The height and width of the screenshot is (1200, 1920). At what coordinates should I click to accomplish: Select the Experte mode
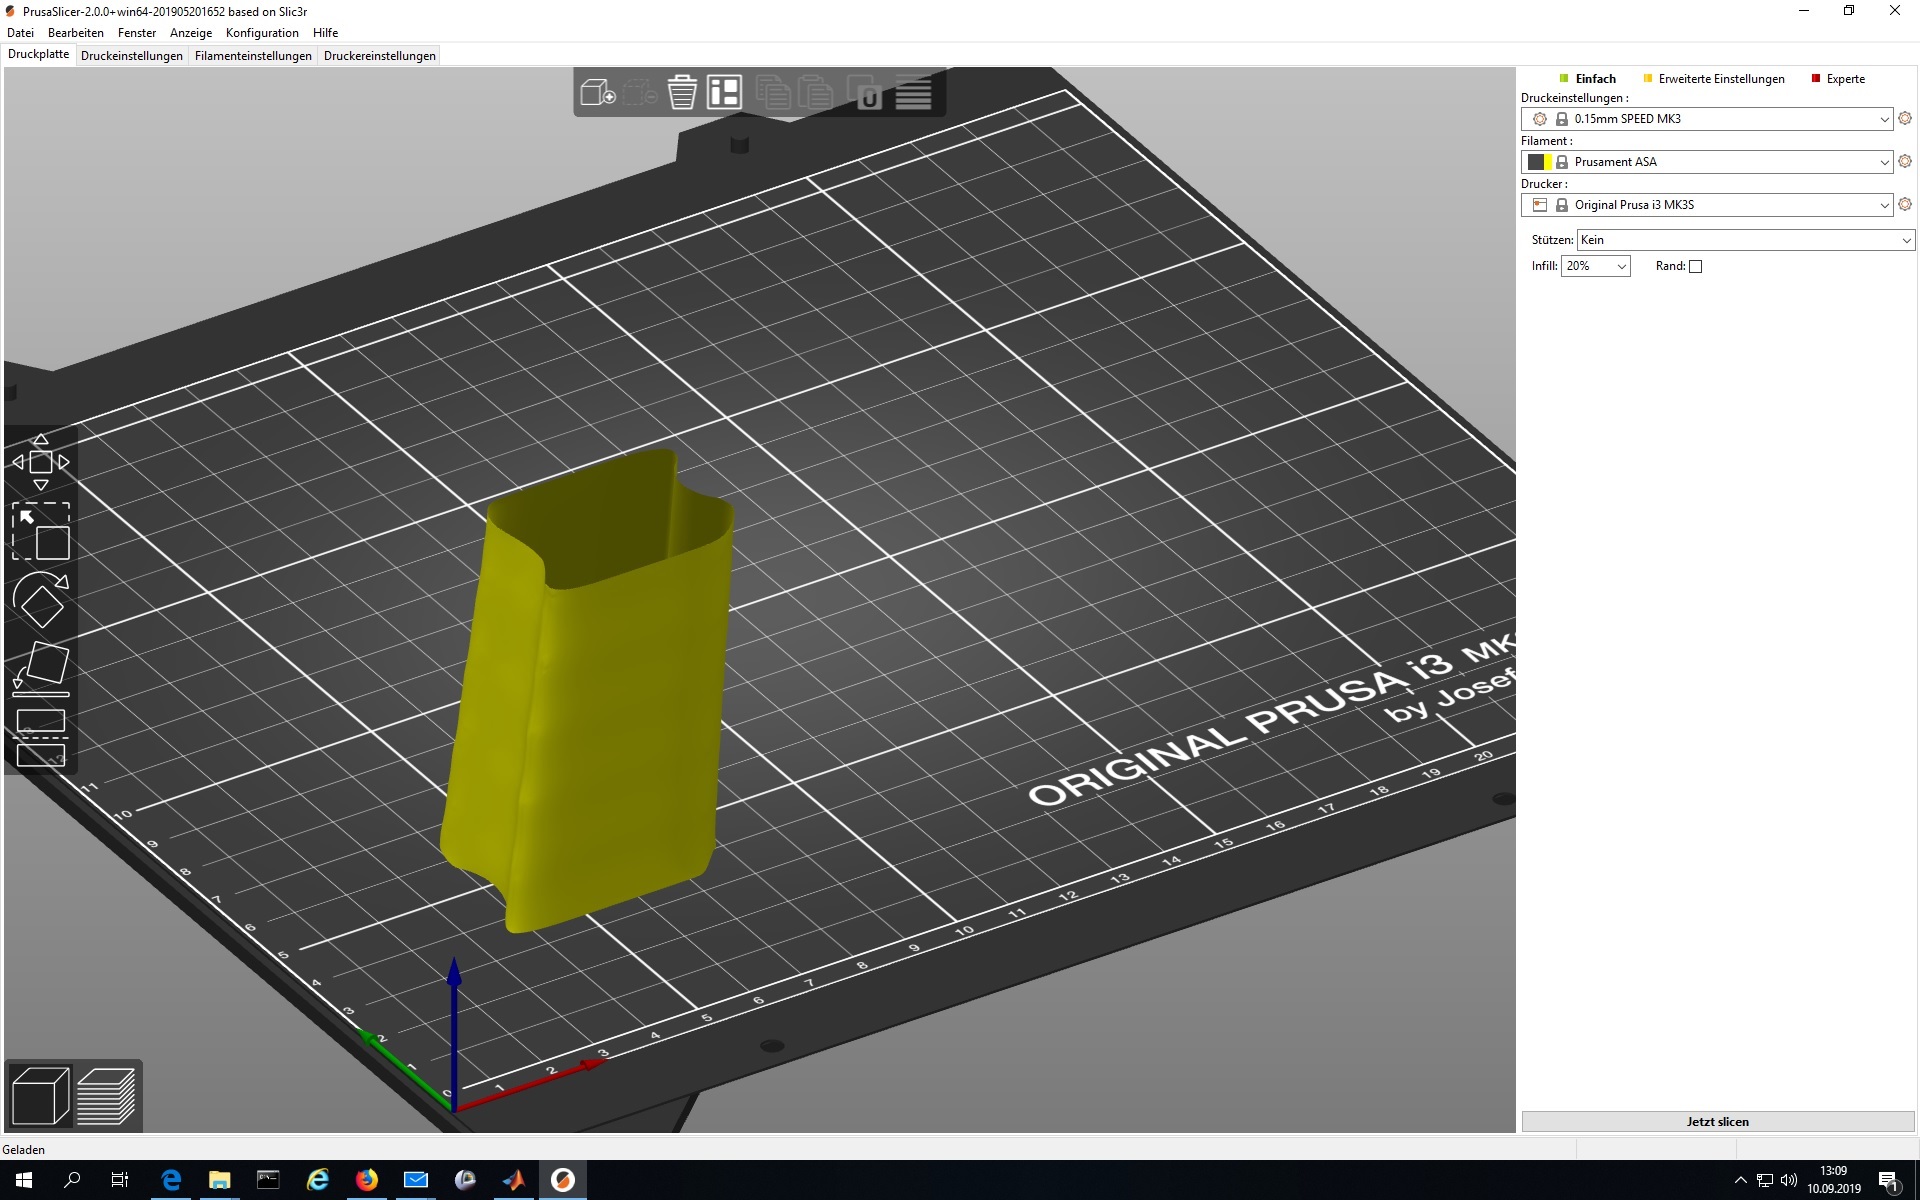[1844, 79]
